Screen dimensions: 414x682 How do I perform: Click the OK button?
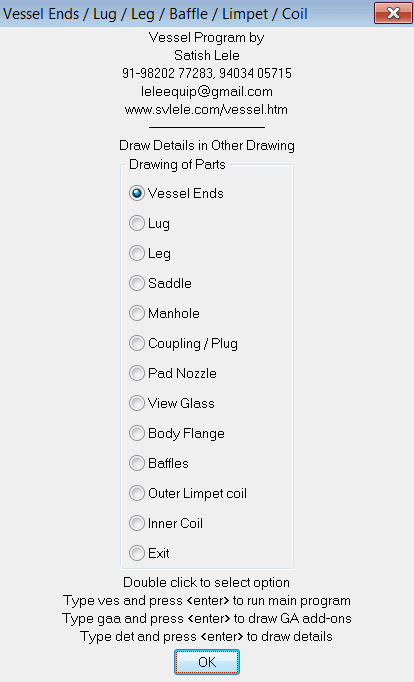(x=207, y=662)
